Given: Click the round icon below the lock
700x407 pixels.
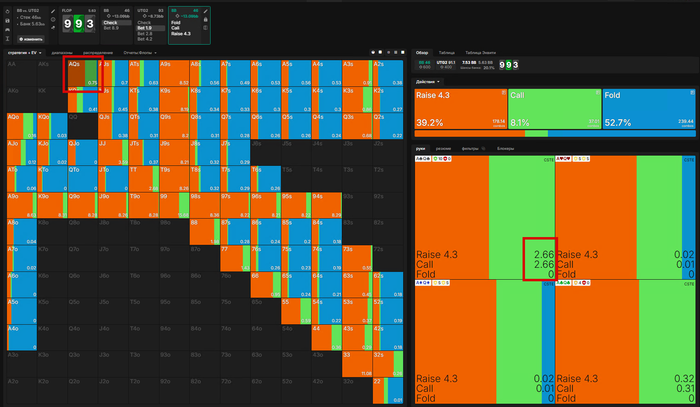Looking at the screenshot, I should pyautogui.click(x=205, y=28).
